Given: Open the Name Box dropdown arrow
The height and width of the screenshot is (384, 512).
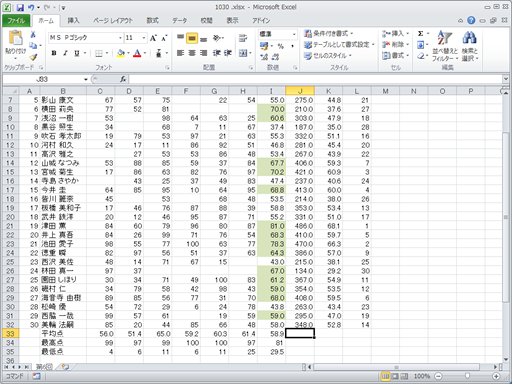Looking at the screenshot, I should tap(86, 79).
